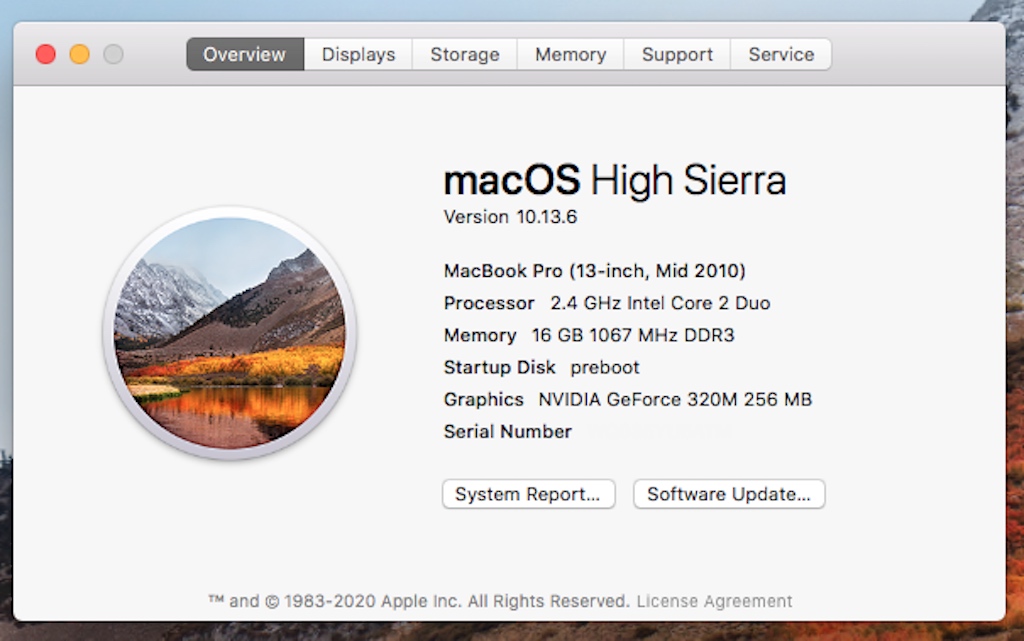Open the Service tab
1024x641 pixels.
point(781,54)
